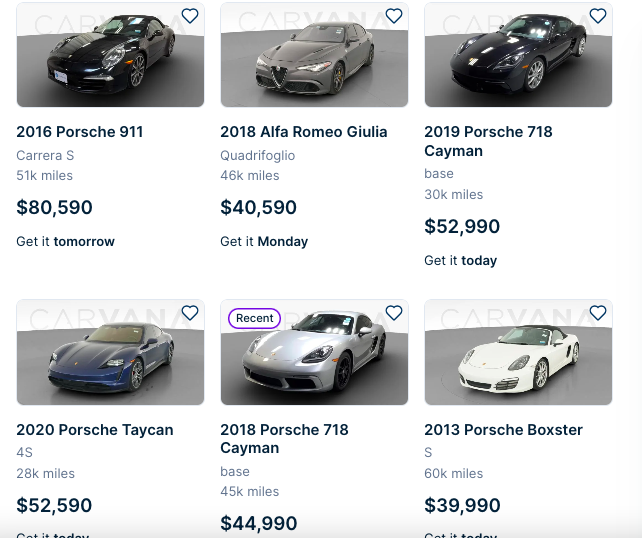Favorite the 2020 Porsche Taycan listing
The image size is (642, 538).
point(190,313)
